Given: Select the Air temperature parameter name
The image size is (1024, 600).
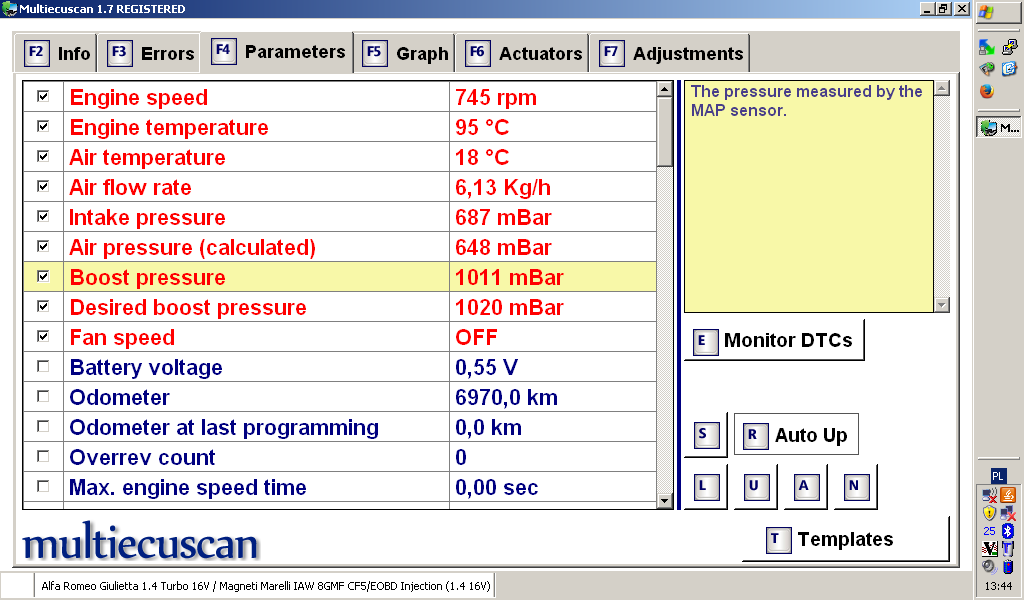Looking at the screenshot, I should tap(148, 157).
